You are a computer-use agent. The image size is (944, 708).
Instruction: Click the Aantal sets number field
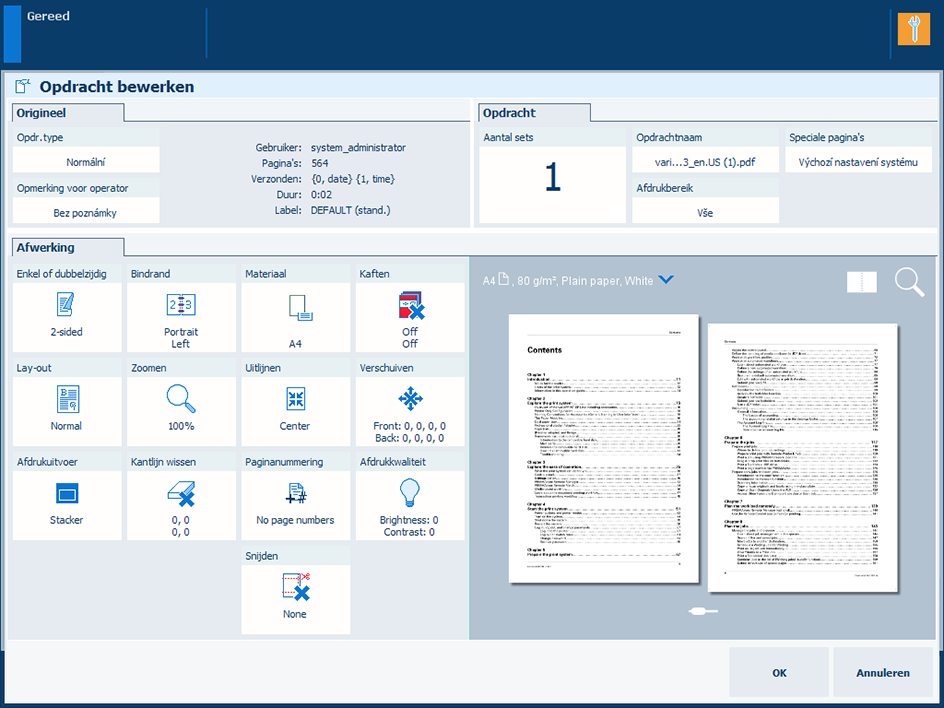[552, 177]
